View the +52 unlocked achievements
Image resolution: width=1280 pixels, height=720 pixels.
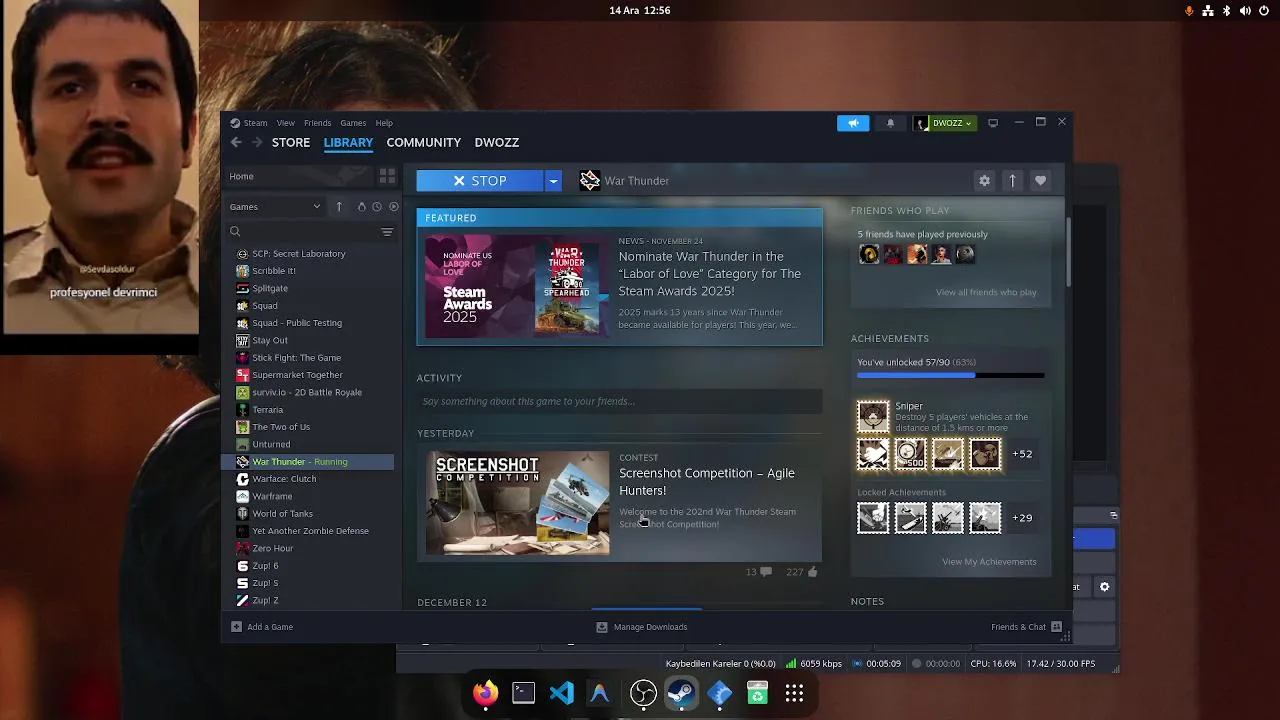(x=1022, y=454)
